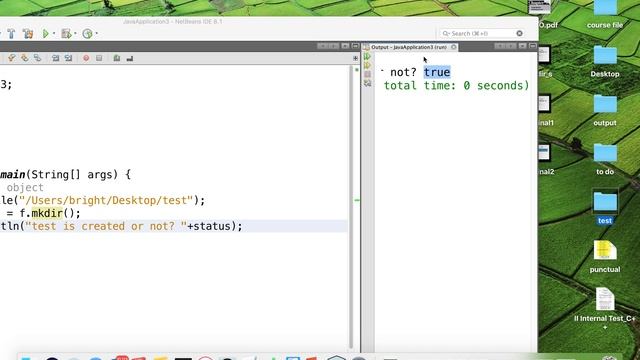Open the Run Project dropdown arrow
The height and width of the screenshot is (360, 640).
point(54,33)
